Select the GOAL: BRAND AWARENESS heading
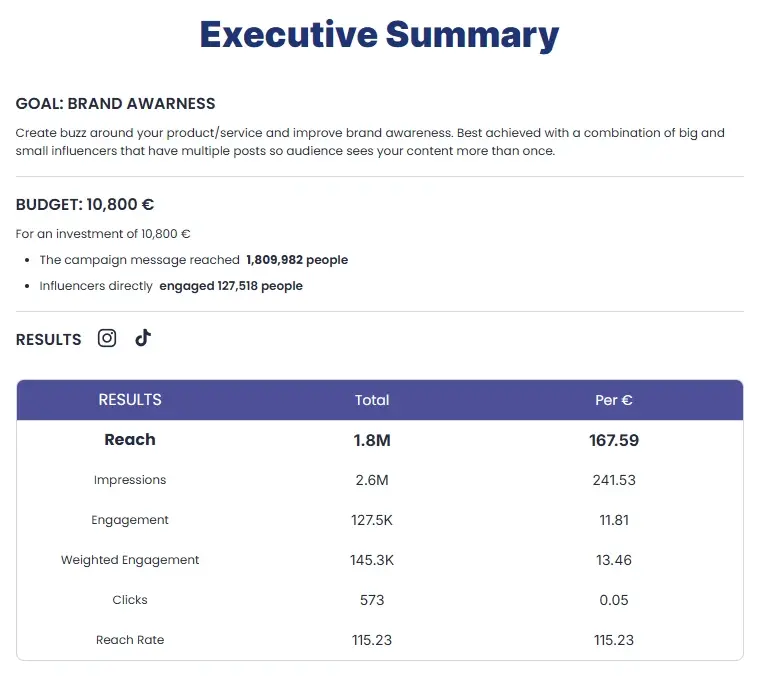This screenshot has height=691, width=760. 115,104
